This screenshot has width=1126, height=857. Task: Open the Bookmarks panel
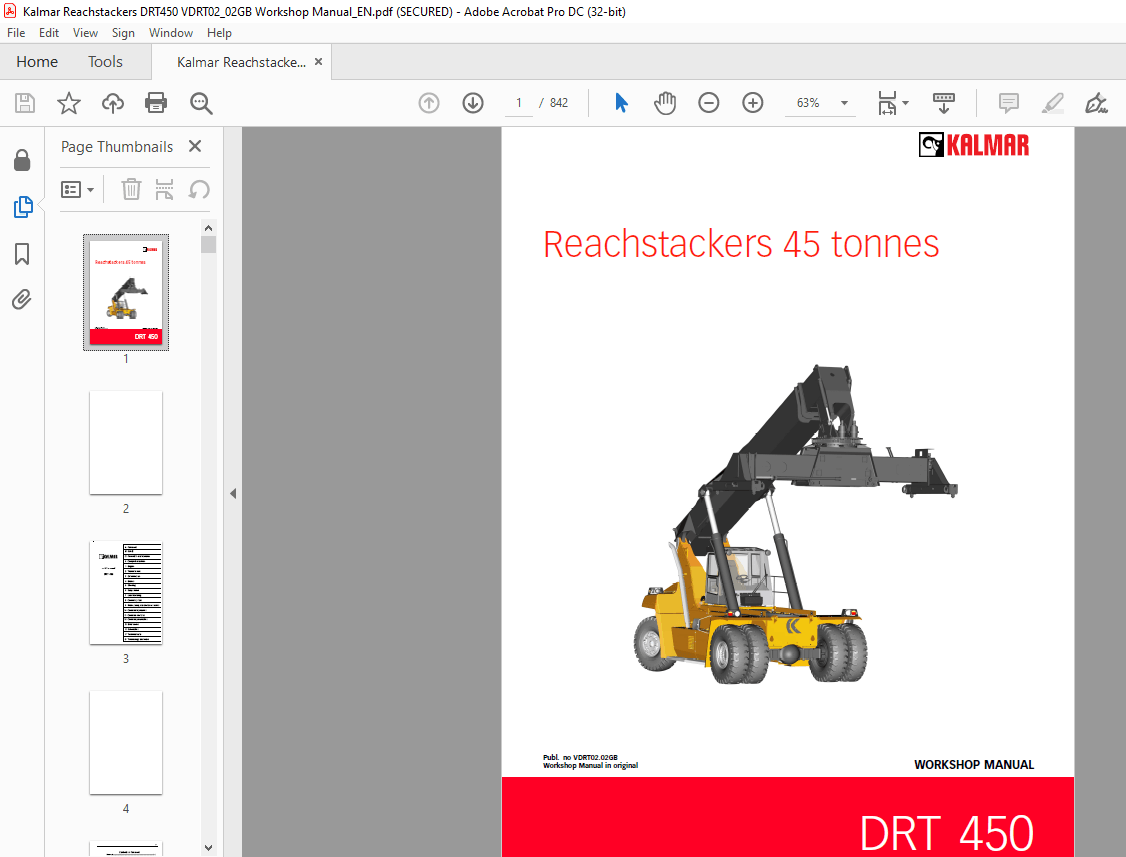22,254
